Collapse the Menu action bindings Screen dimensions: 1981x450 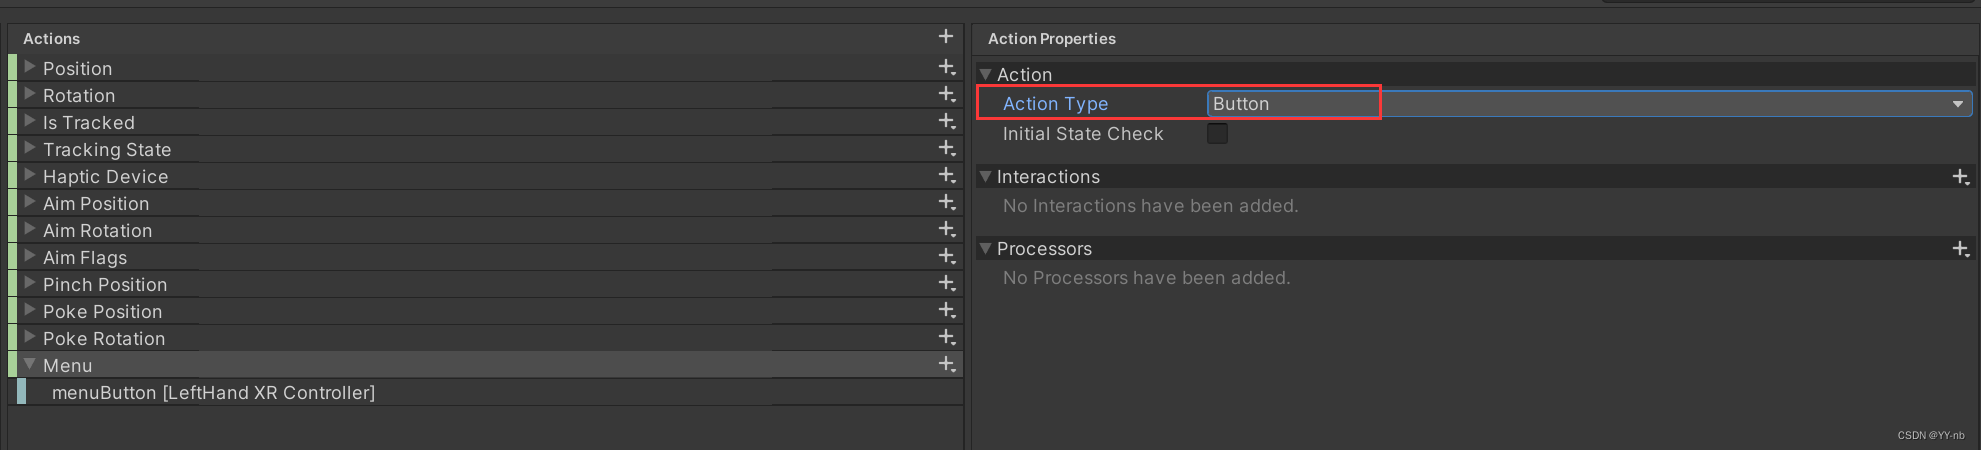click(x=30, y=364)
